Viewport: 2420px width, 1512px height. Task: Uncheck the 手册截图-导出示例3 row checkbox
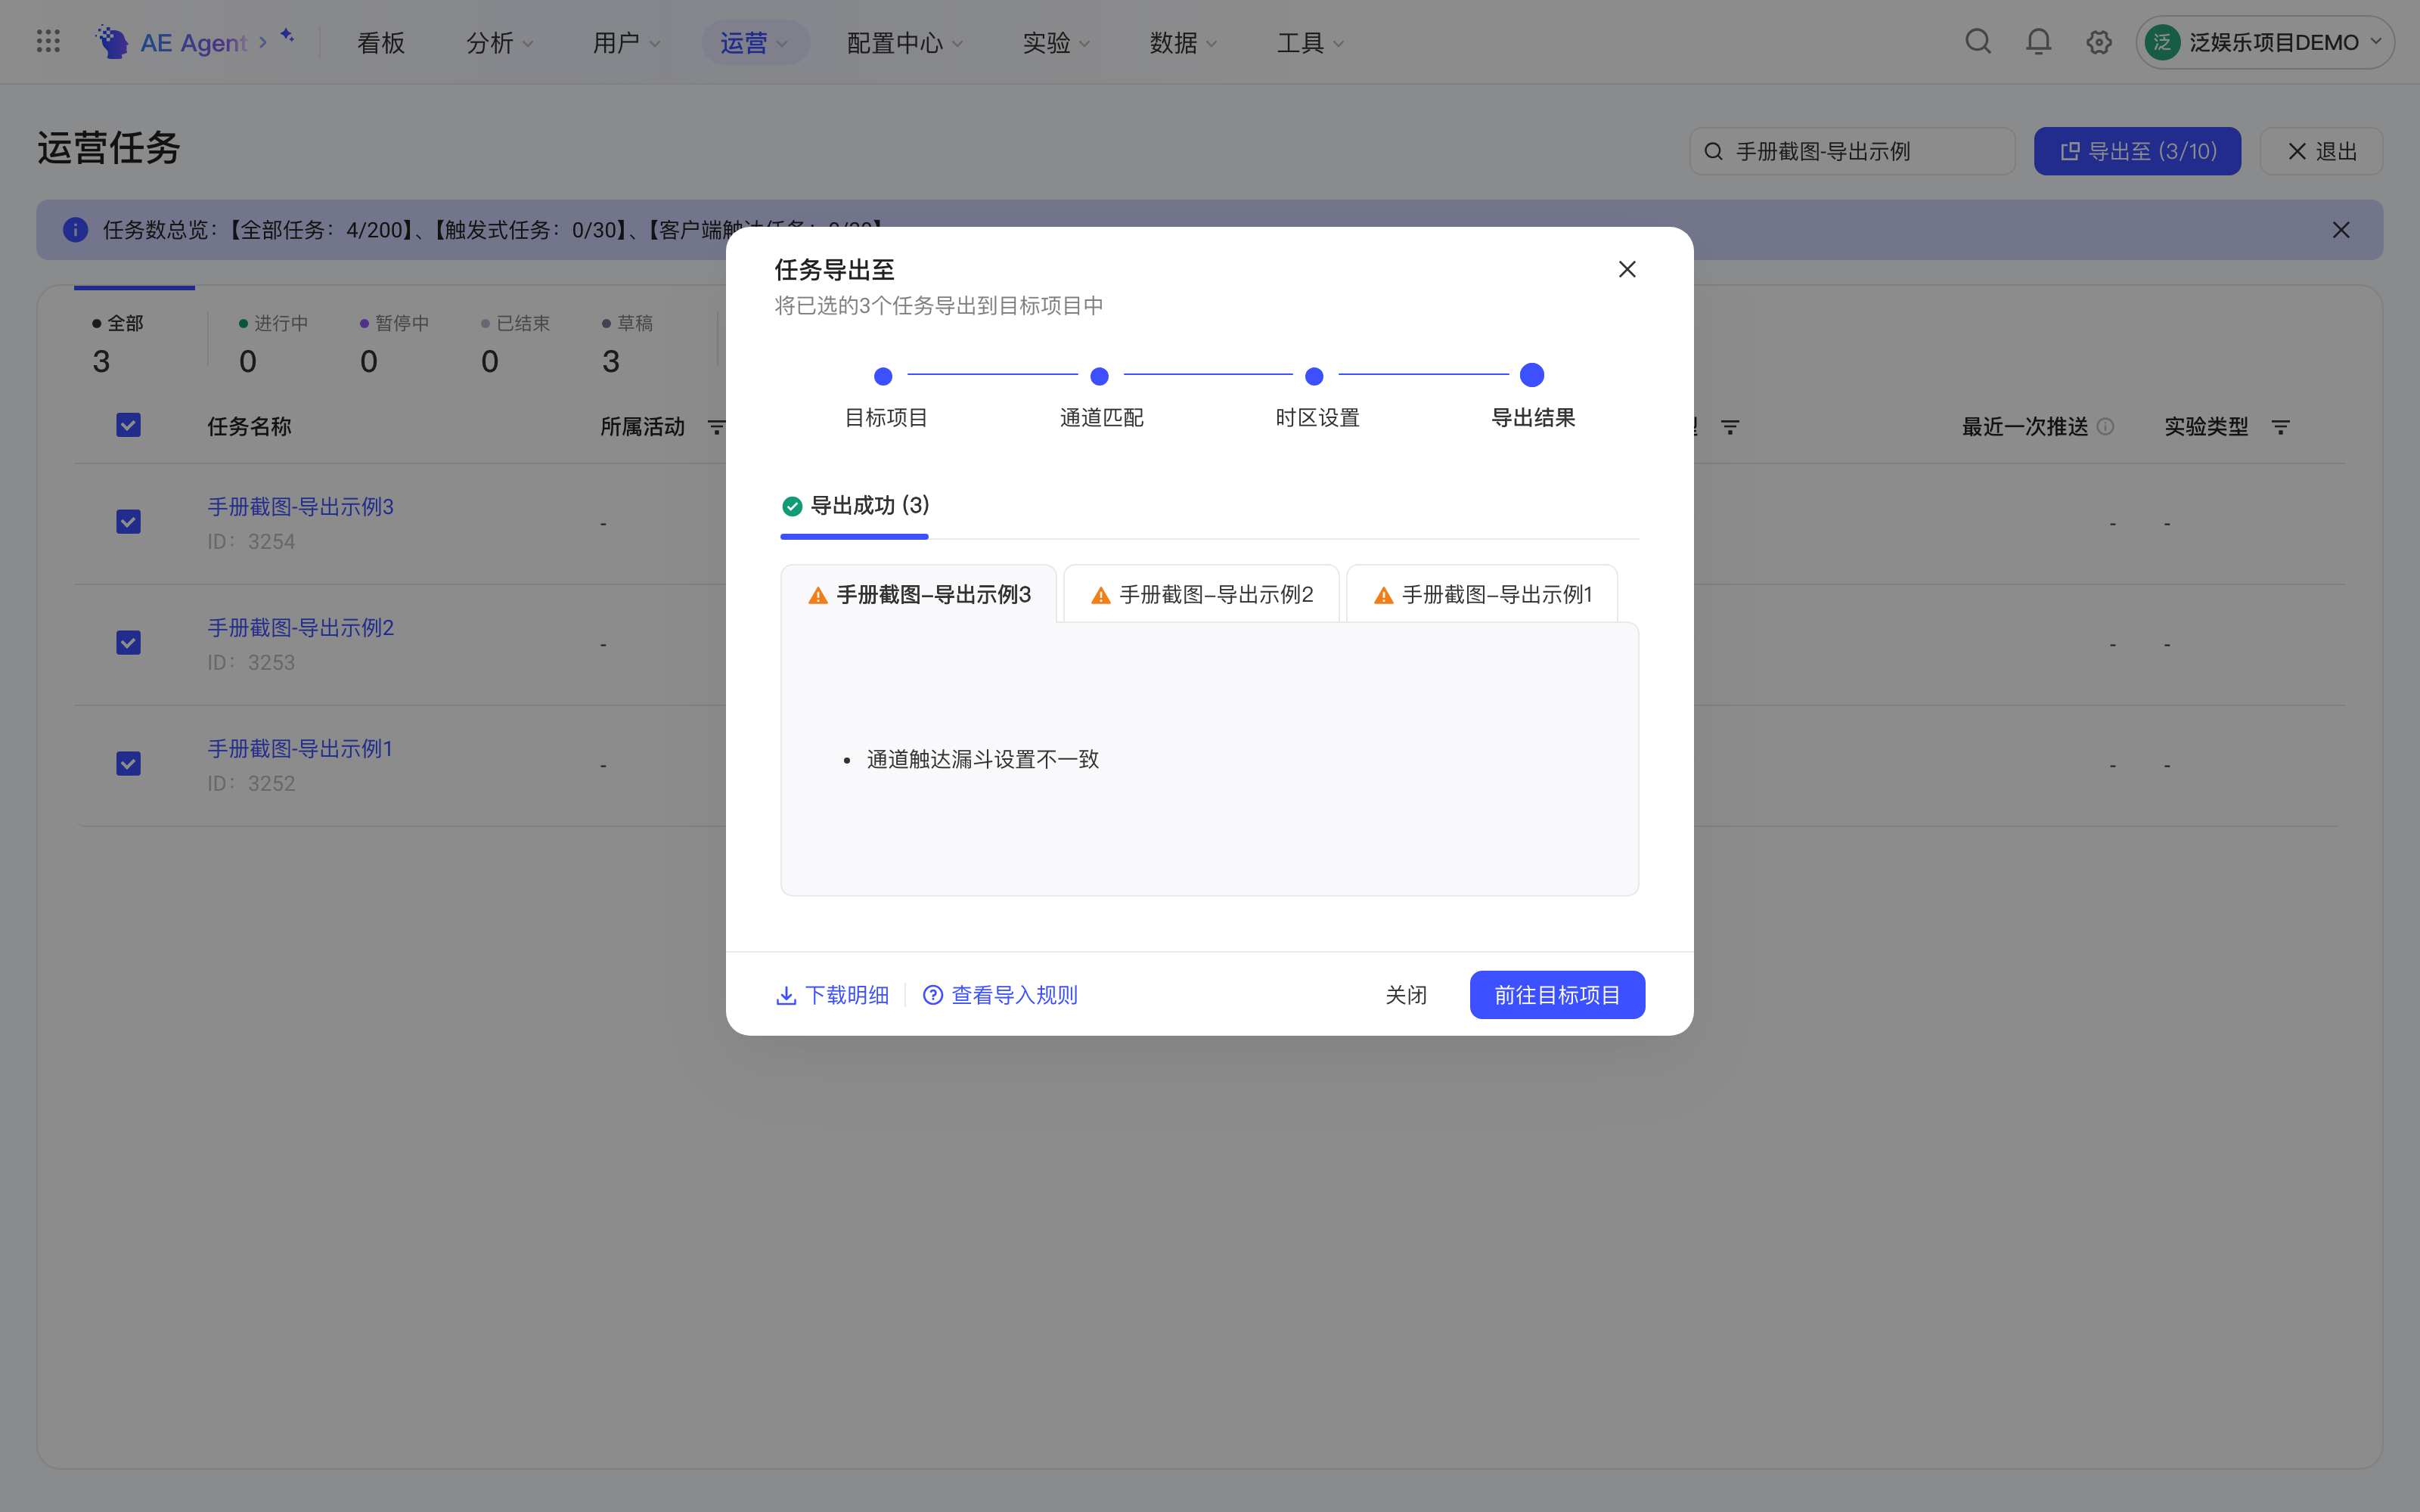click(128, 522)
